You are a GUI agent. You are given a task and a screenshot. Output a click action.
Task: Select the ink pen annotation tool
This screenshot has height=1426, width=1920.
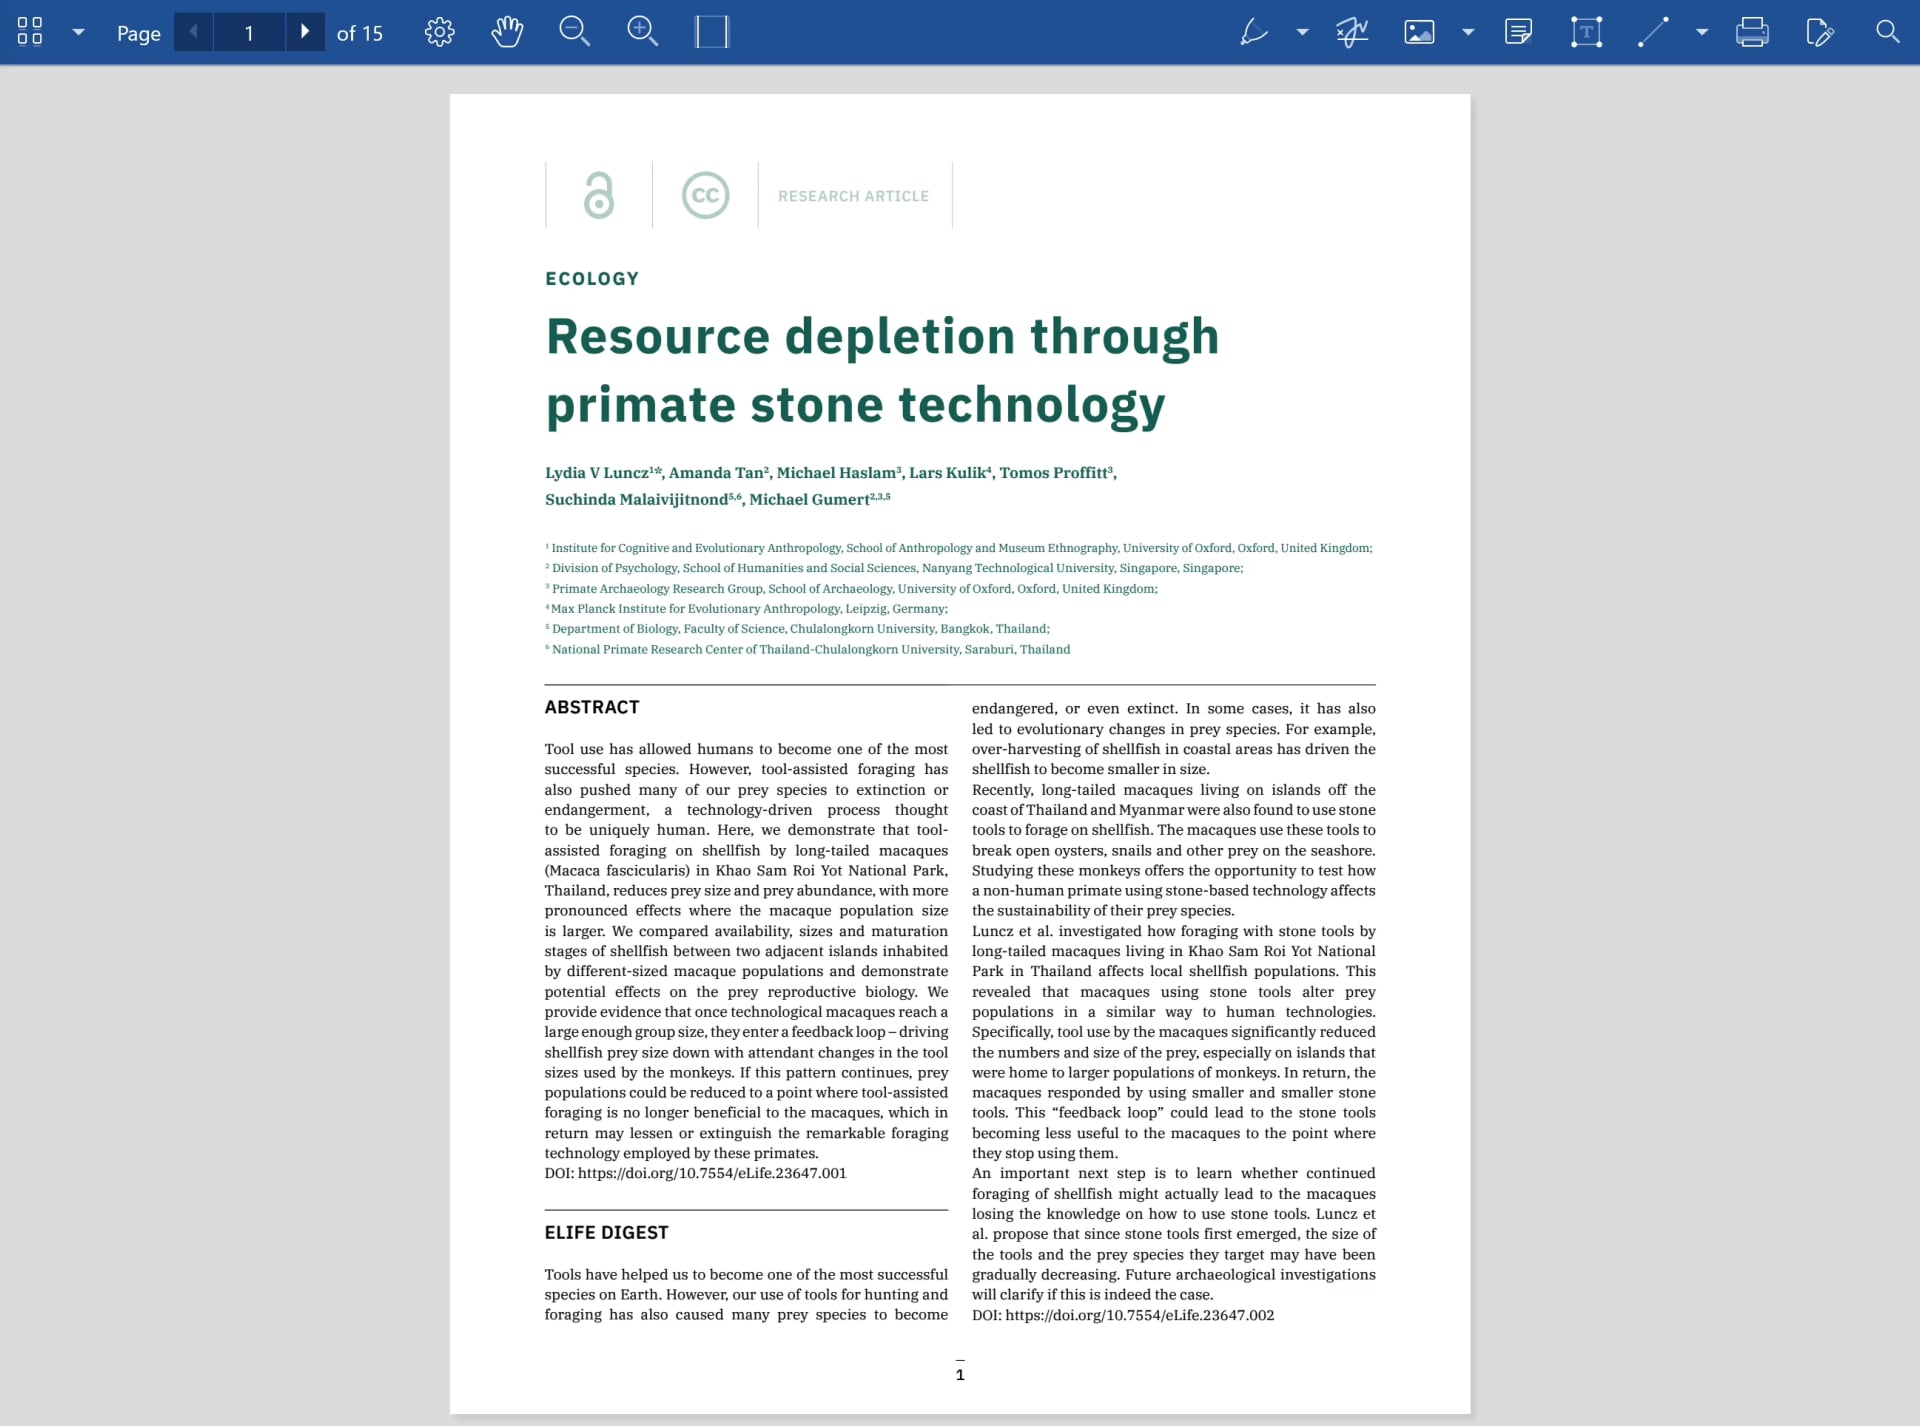point(1253,32)
